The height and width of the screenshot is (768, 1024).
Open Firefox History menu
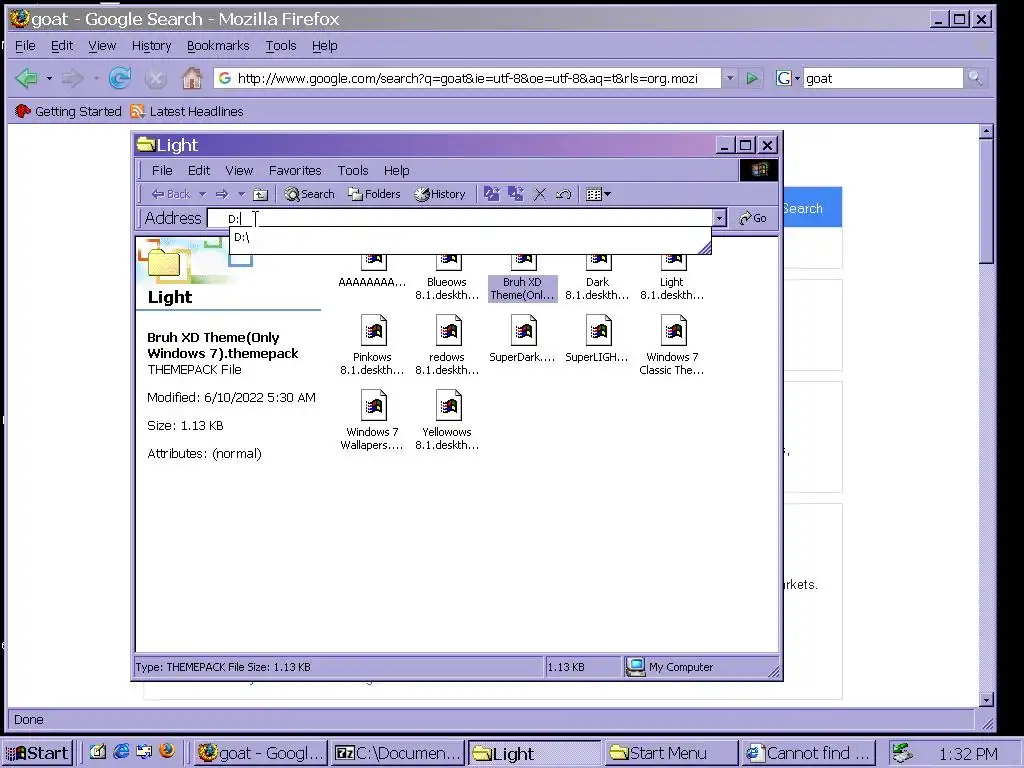pos(152,46)
